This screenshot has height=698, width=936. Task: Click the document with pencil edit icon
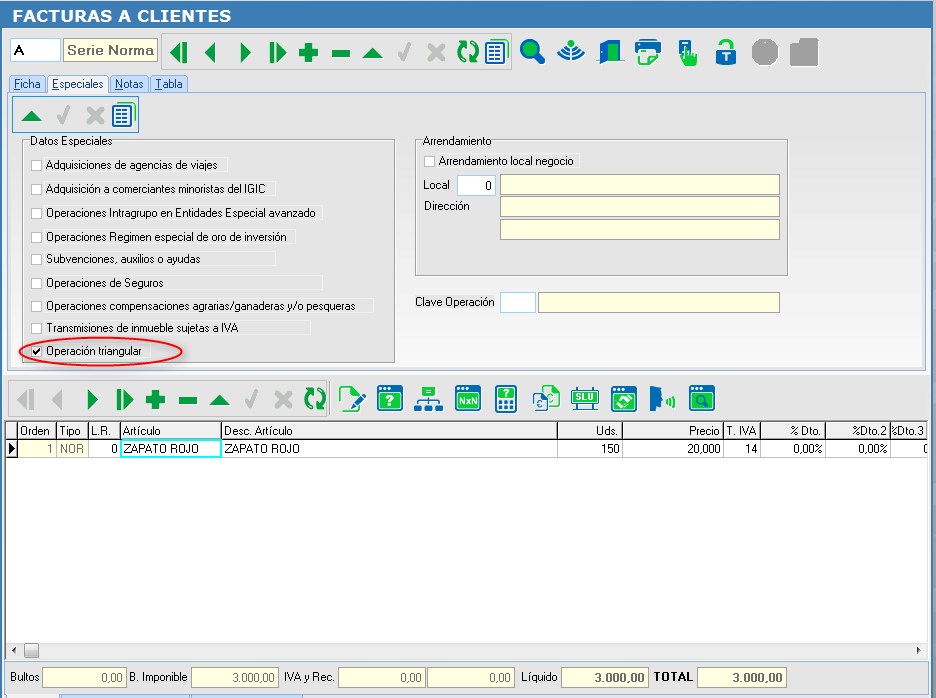(352, 399)
